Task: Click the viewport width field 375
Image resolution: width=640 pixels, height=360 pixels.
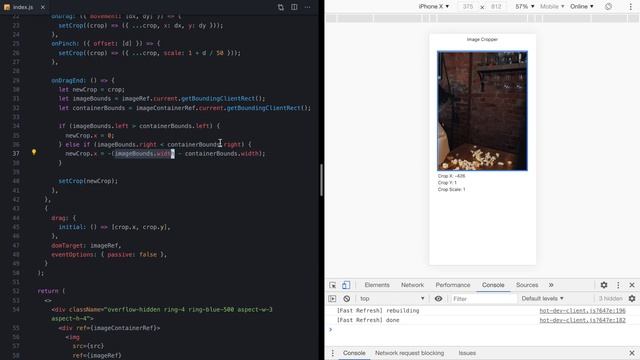Action: (x=468, y=7)
